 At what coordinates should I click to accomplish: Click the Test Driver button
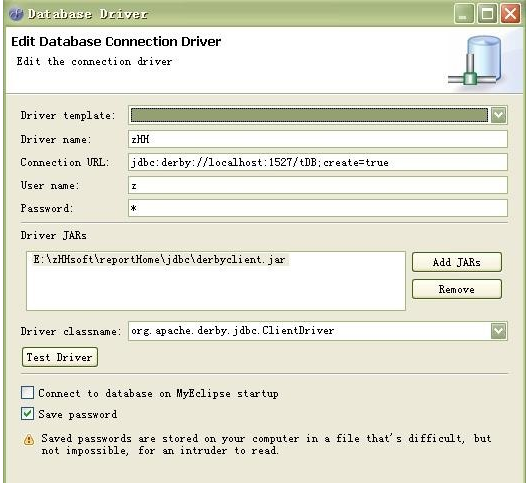pyautogui.click(x=60, y=357)
